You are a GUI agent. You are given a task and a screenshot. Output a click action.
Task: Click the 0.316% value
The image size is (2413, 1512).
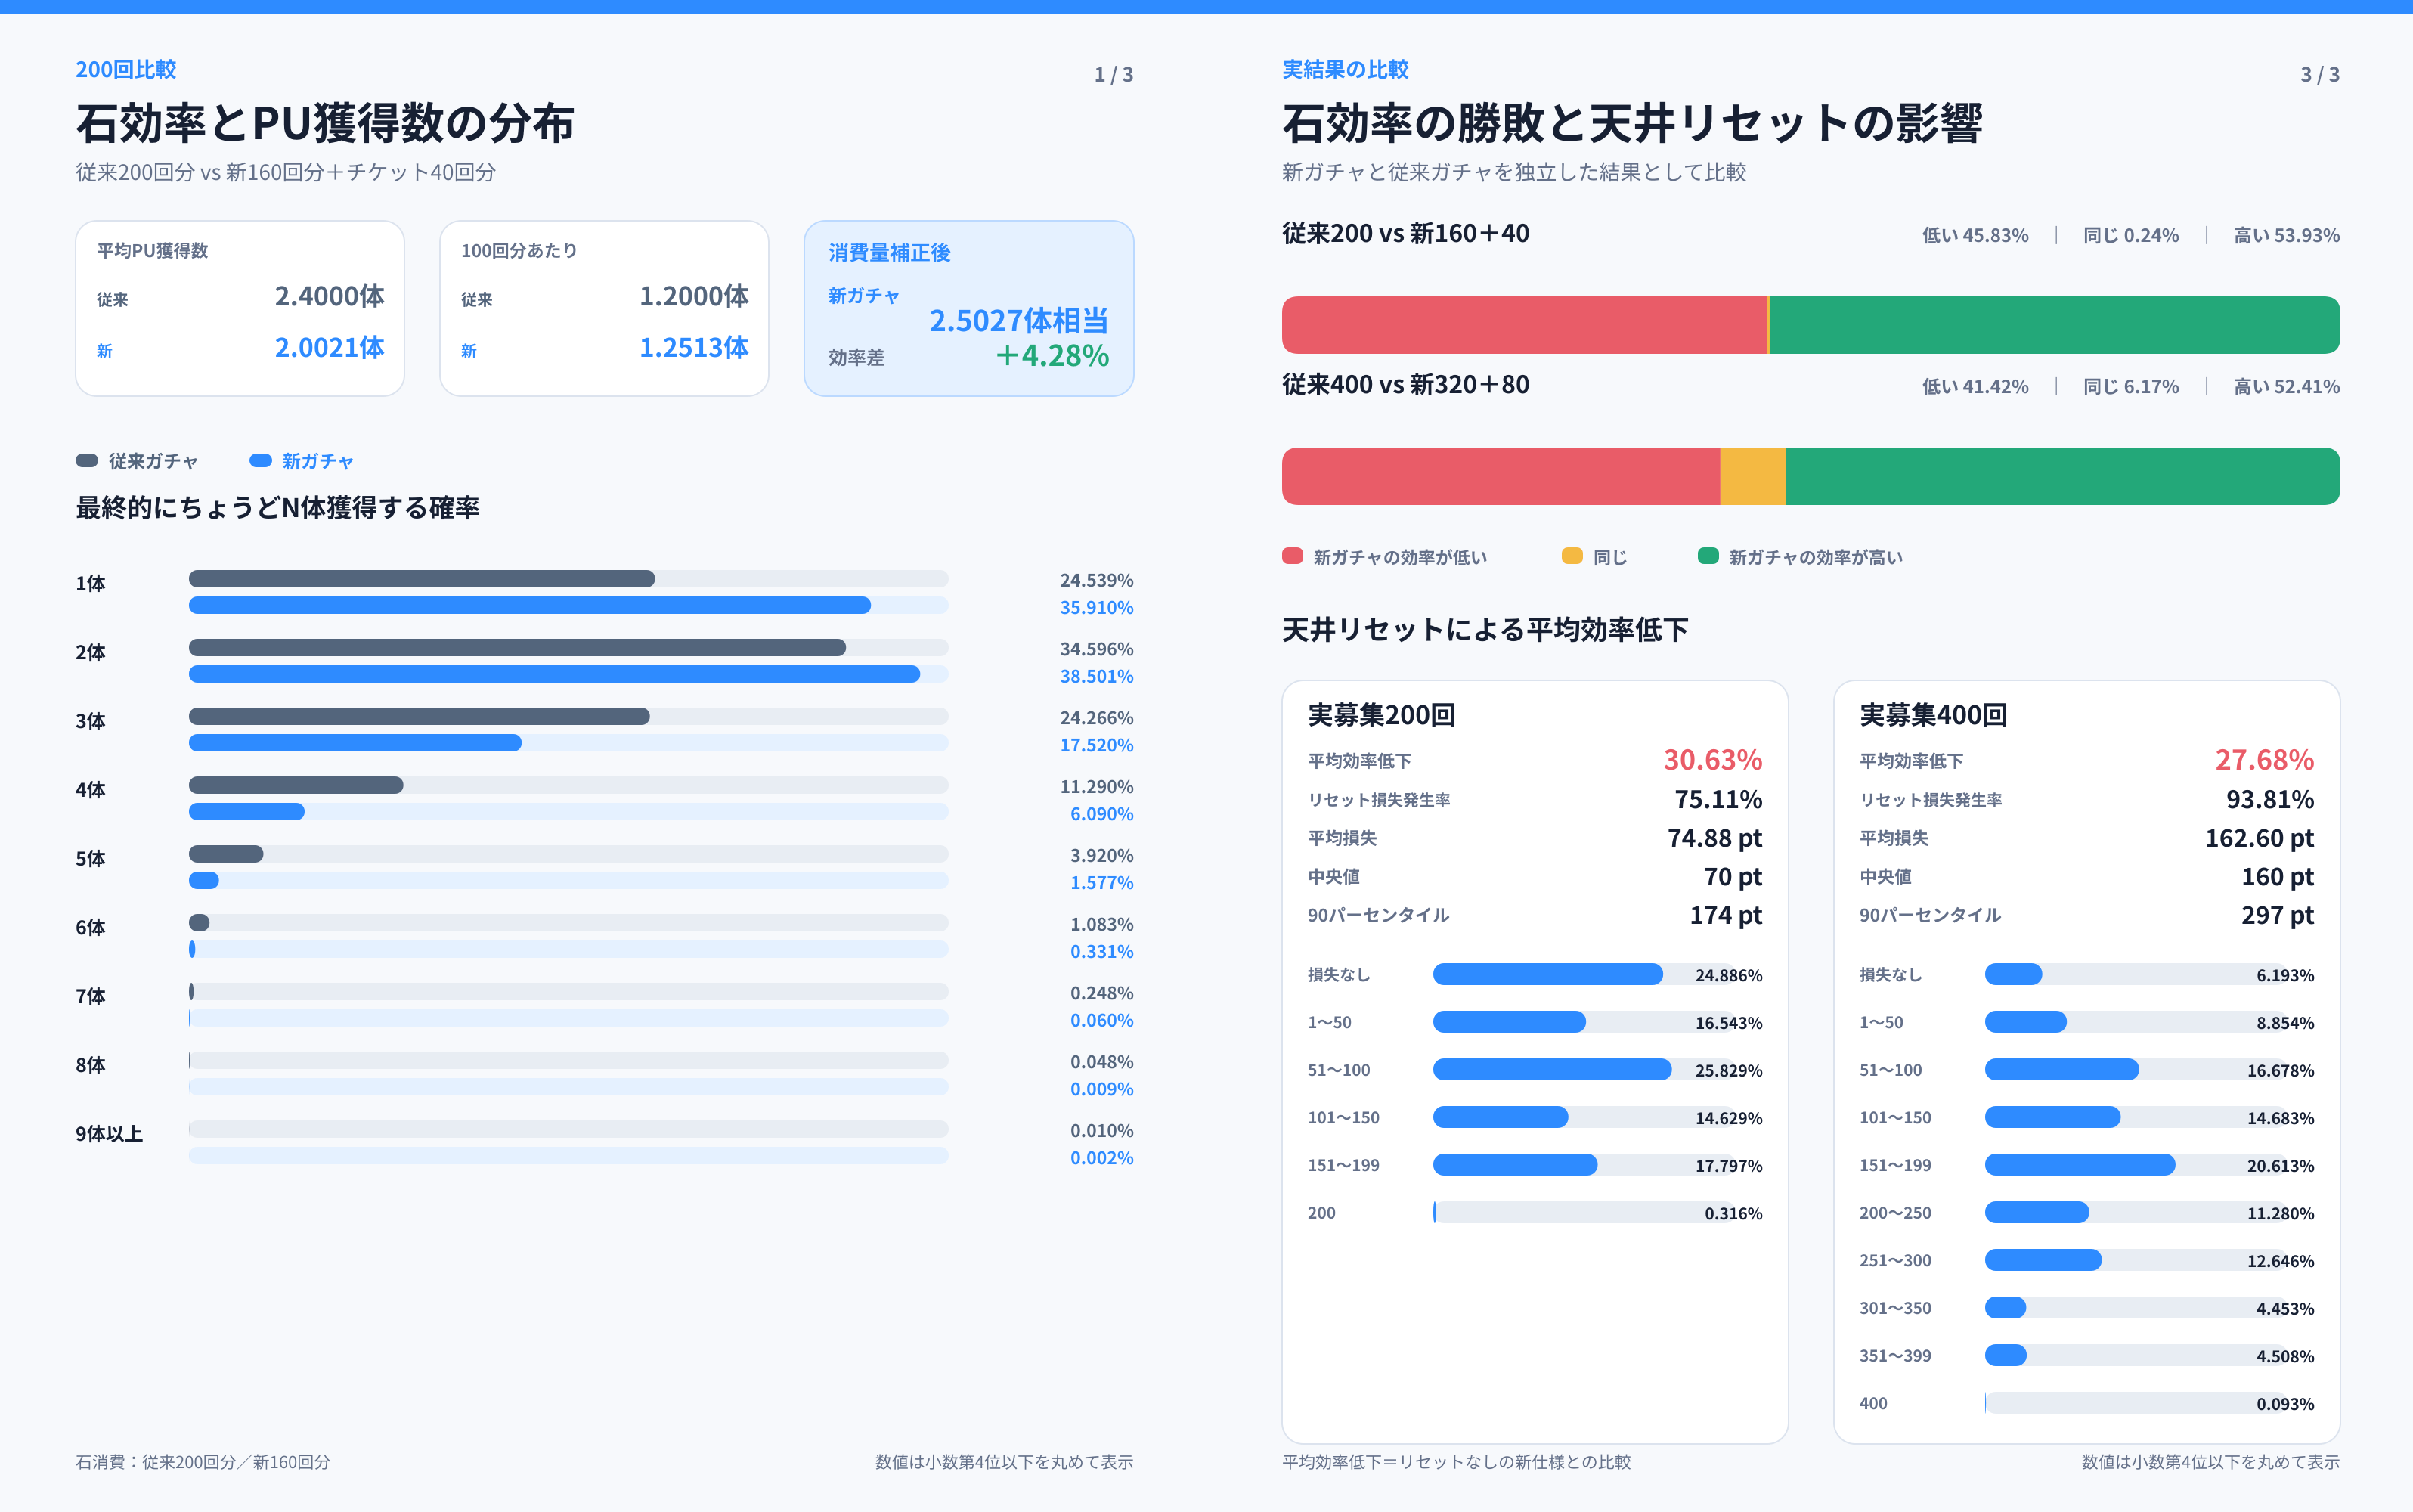coord(1734,1213)
